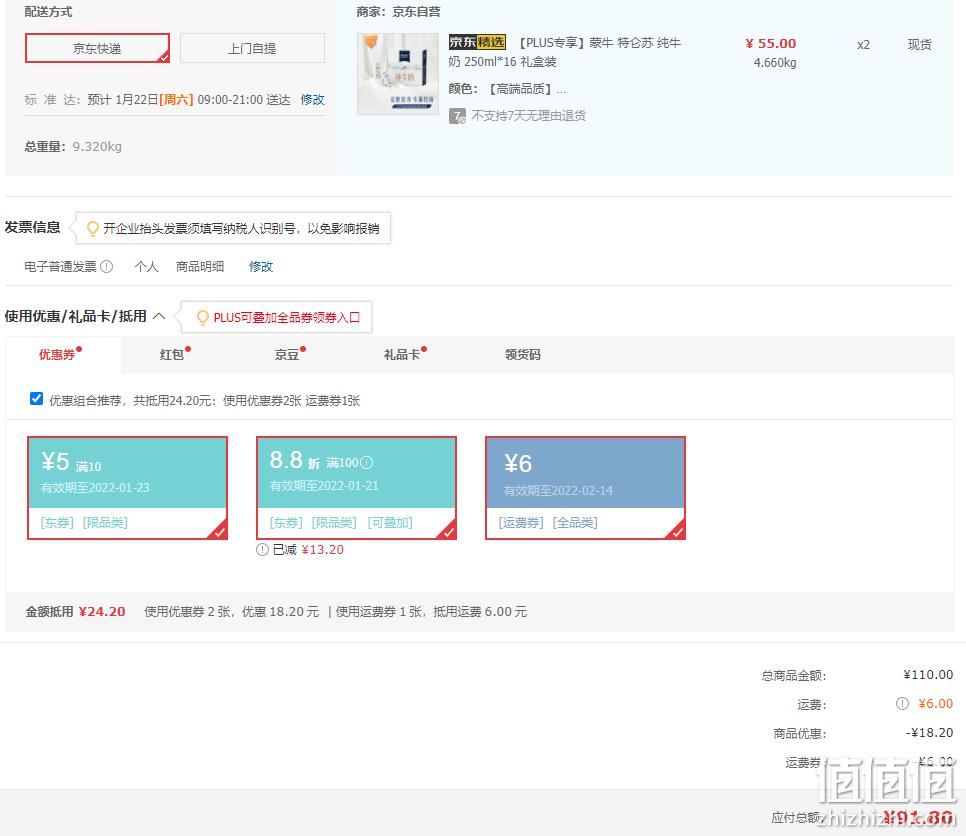
Task: Click the PLUS coupon tip bulb icon
Action: click(202, 317)
